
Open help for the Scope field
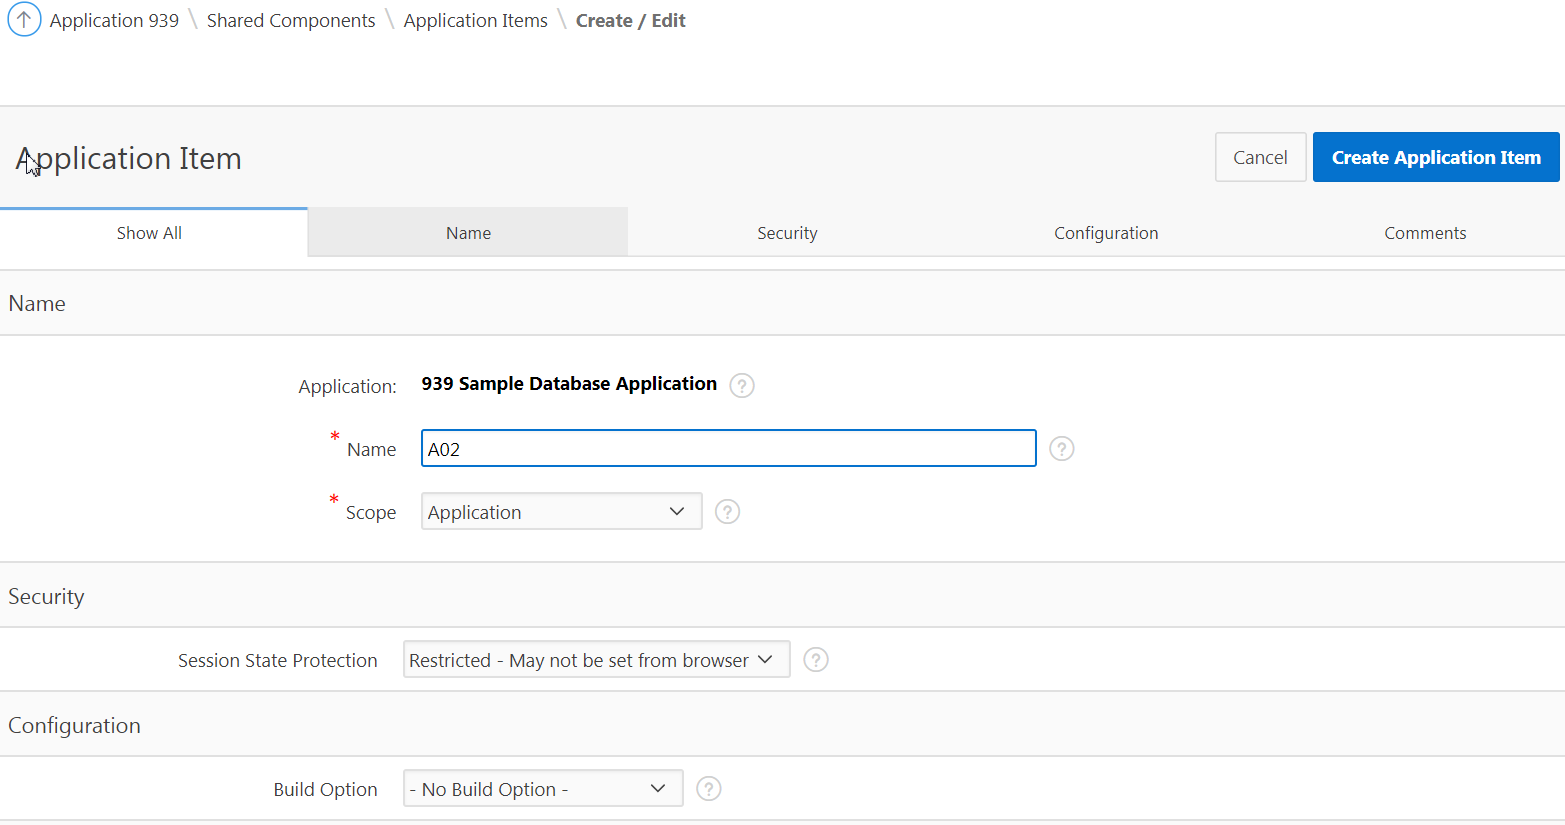[727, 511]
